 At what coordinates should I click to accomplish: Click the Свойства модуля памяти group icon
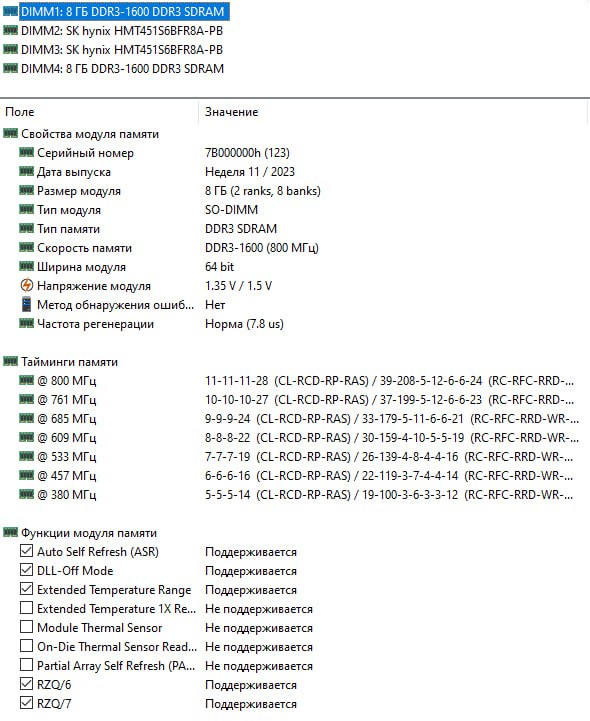click(10, 133)
